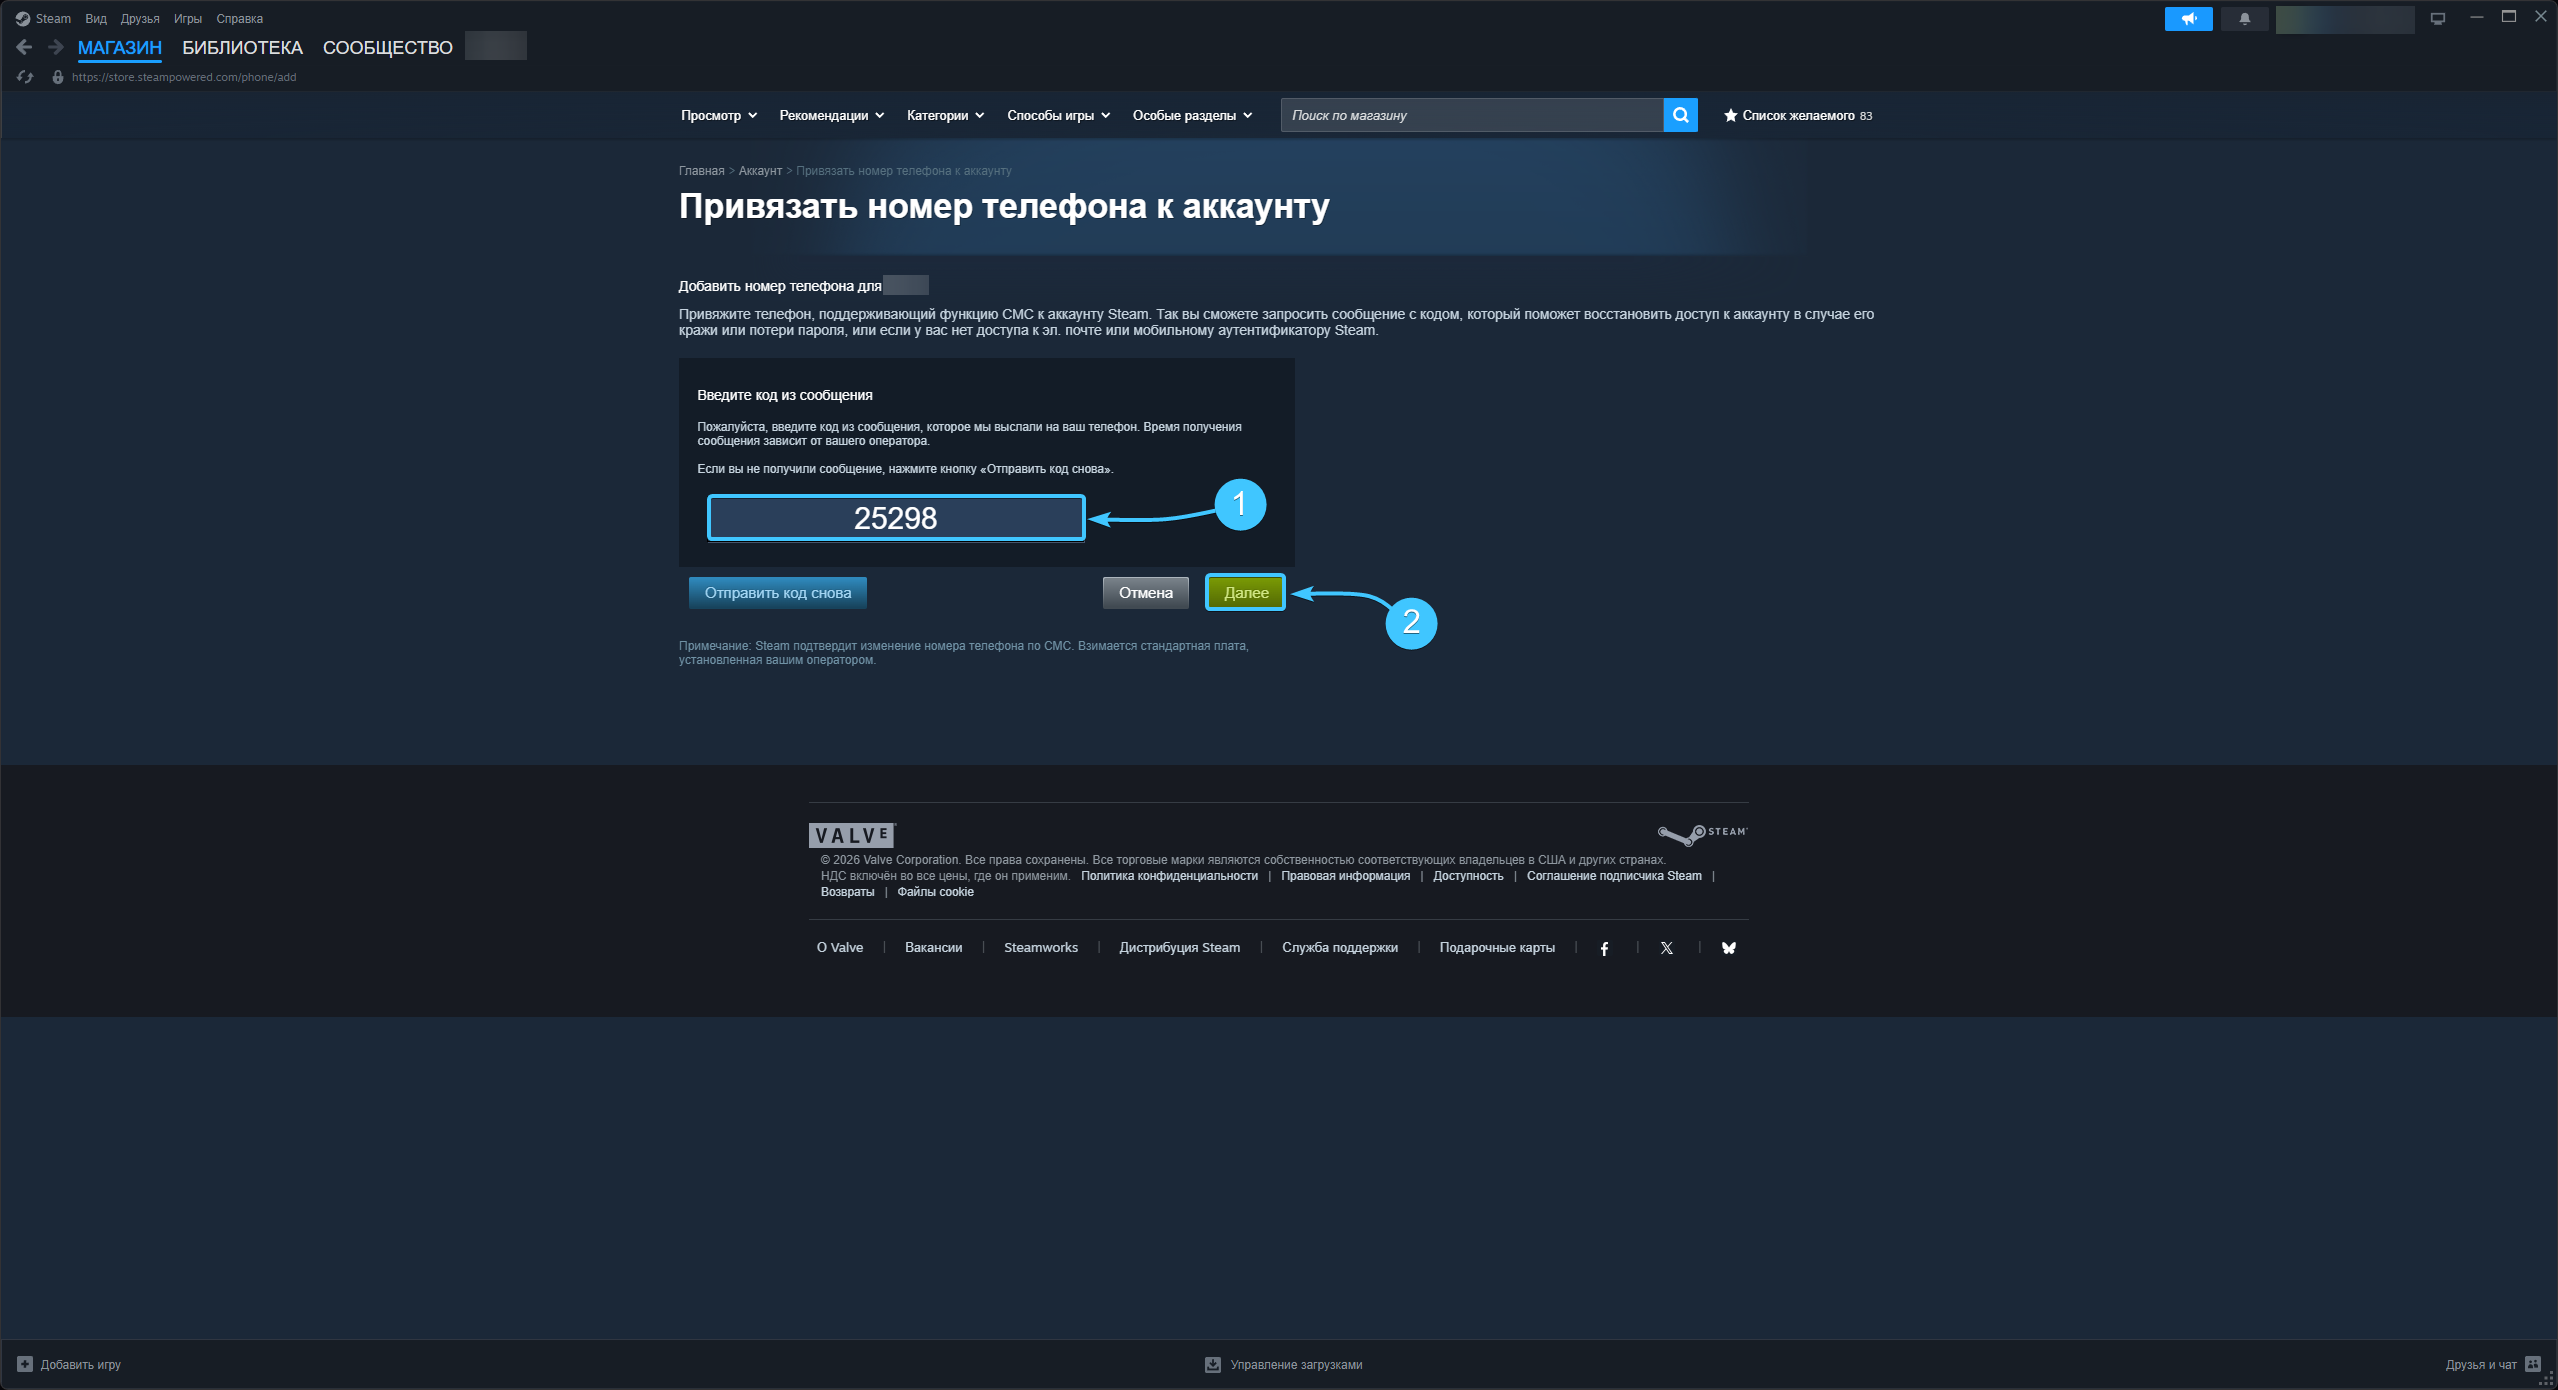Open the Bluesky butterfly icon in the footer
The image size is (2558, 1390).
point(1729,948)
